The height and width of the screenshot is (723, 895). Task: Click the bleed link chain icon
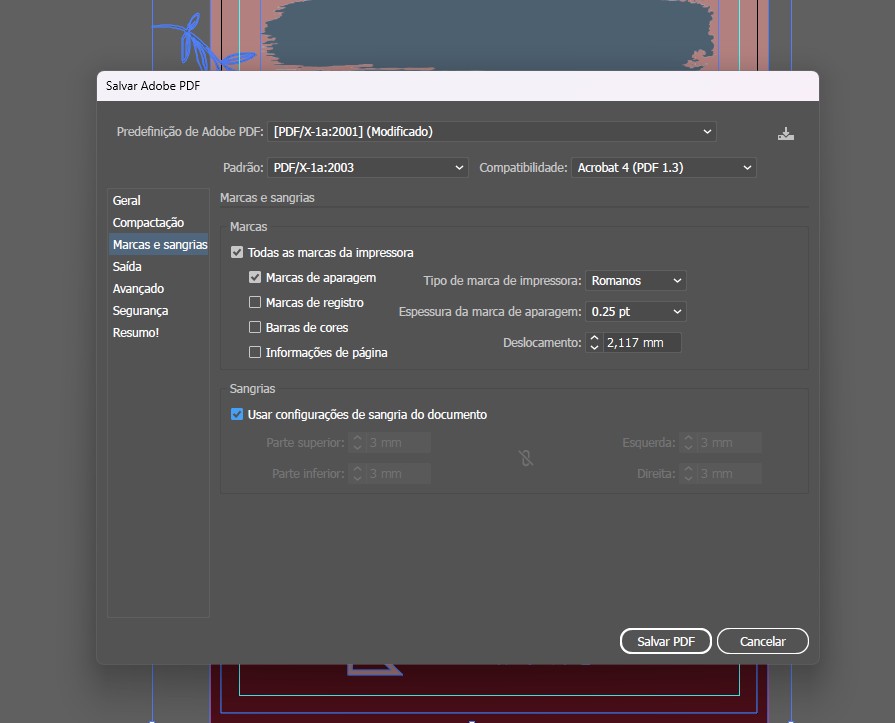(526, 458)
